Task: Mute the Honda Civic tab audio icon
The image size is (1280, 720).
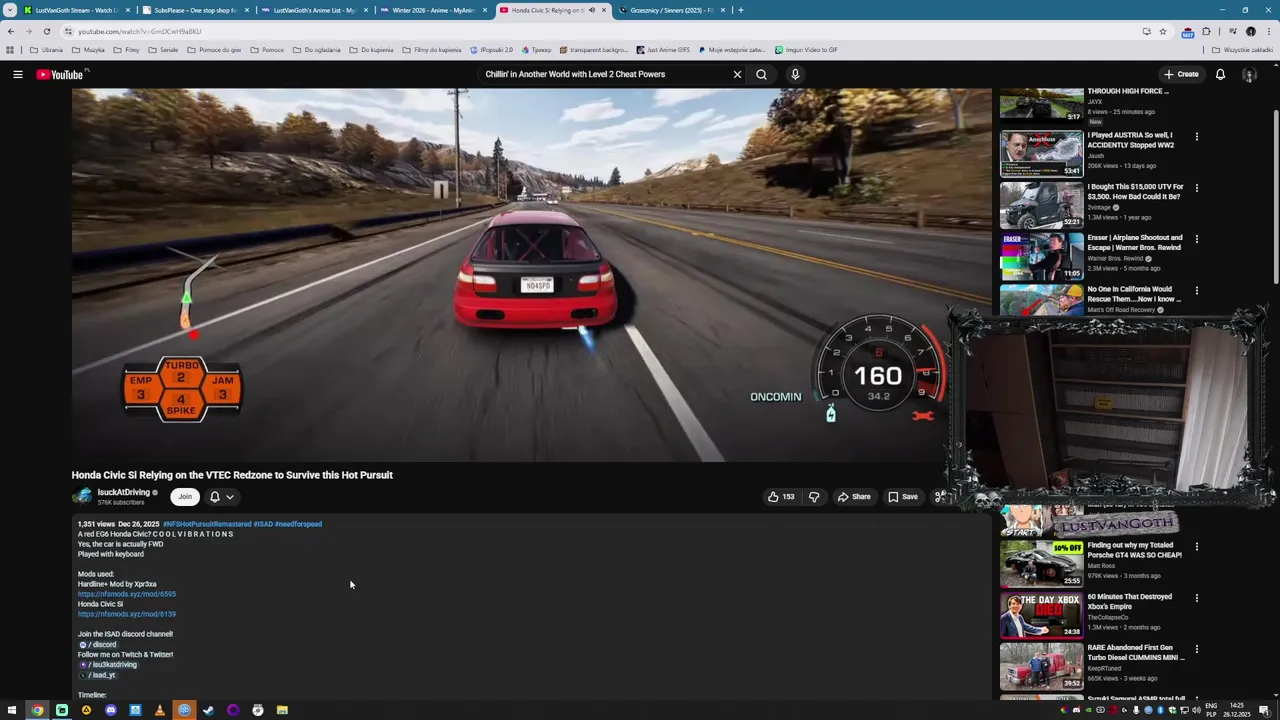Action: (591, 10)
